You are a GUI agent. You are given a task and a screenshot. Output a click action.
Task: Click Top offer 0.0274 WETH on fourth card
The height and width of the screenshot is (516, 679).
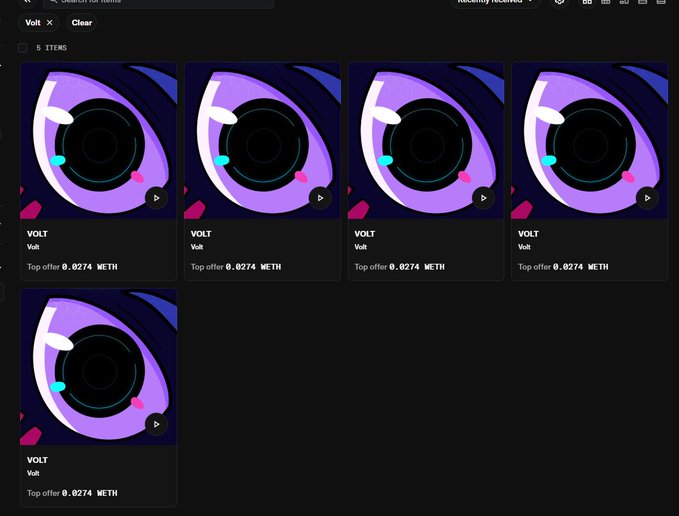click(x=563, y=267)
